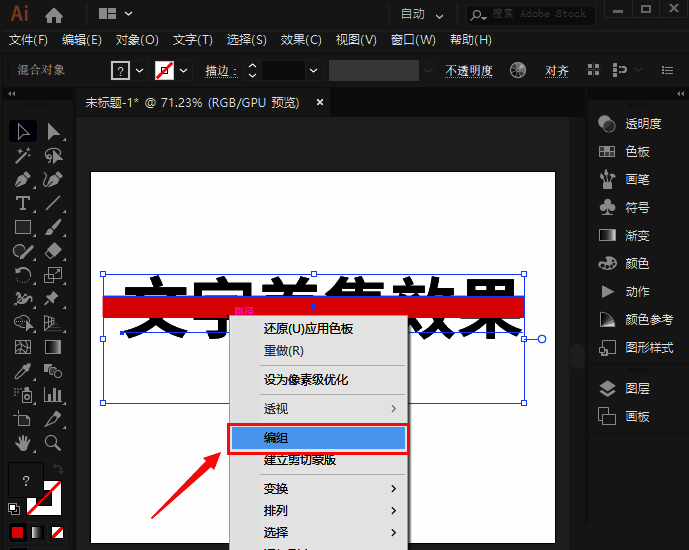
Task: Select the Mesh tool
Action: pyautogui.click(x=23, y=347)
